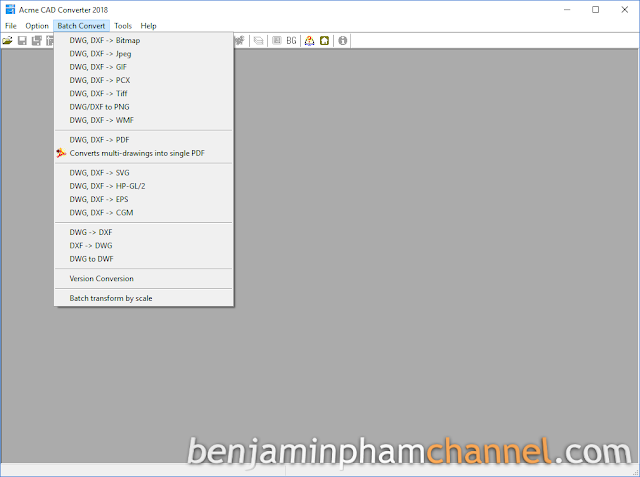Close the Acme CAD Converter window
This screenshot has height=477, width=640.
click(x=624, y=9)
